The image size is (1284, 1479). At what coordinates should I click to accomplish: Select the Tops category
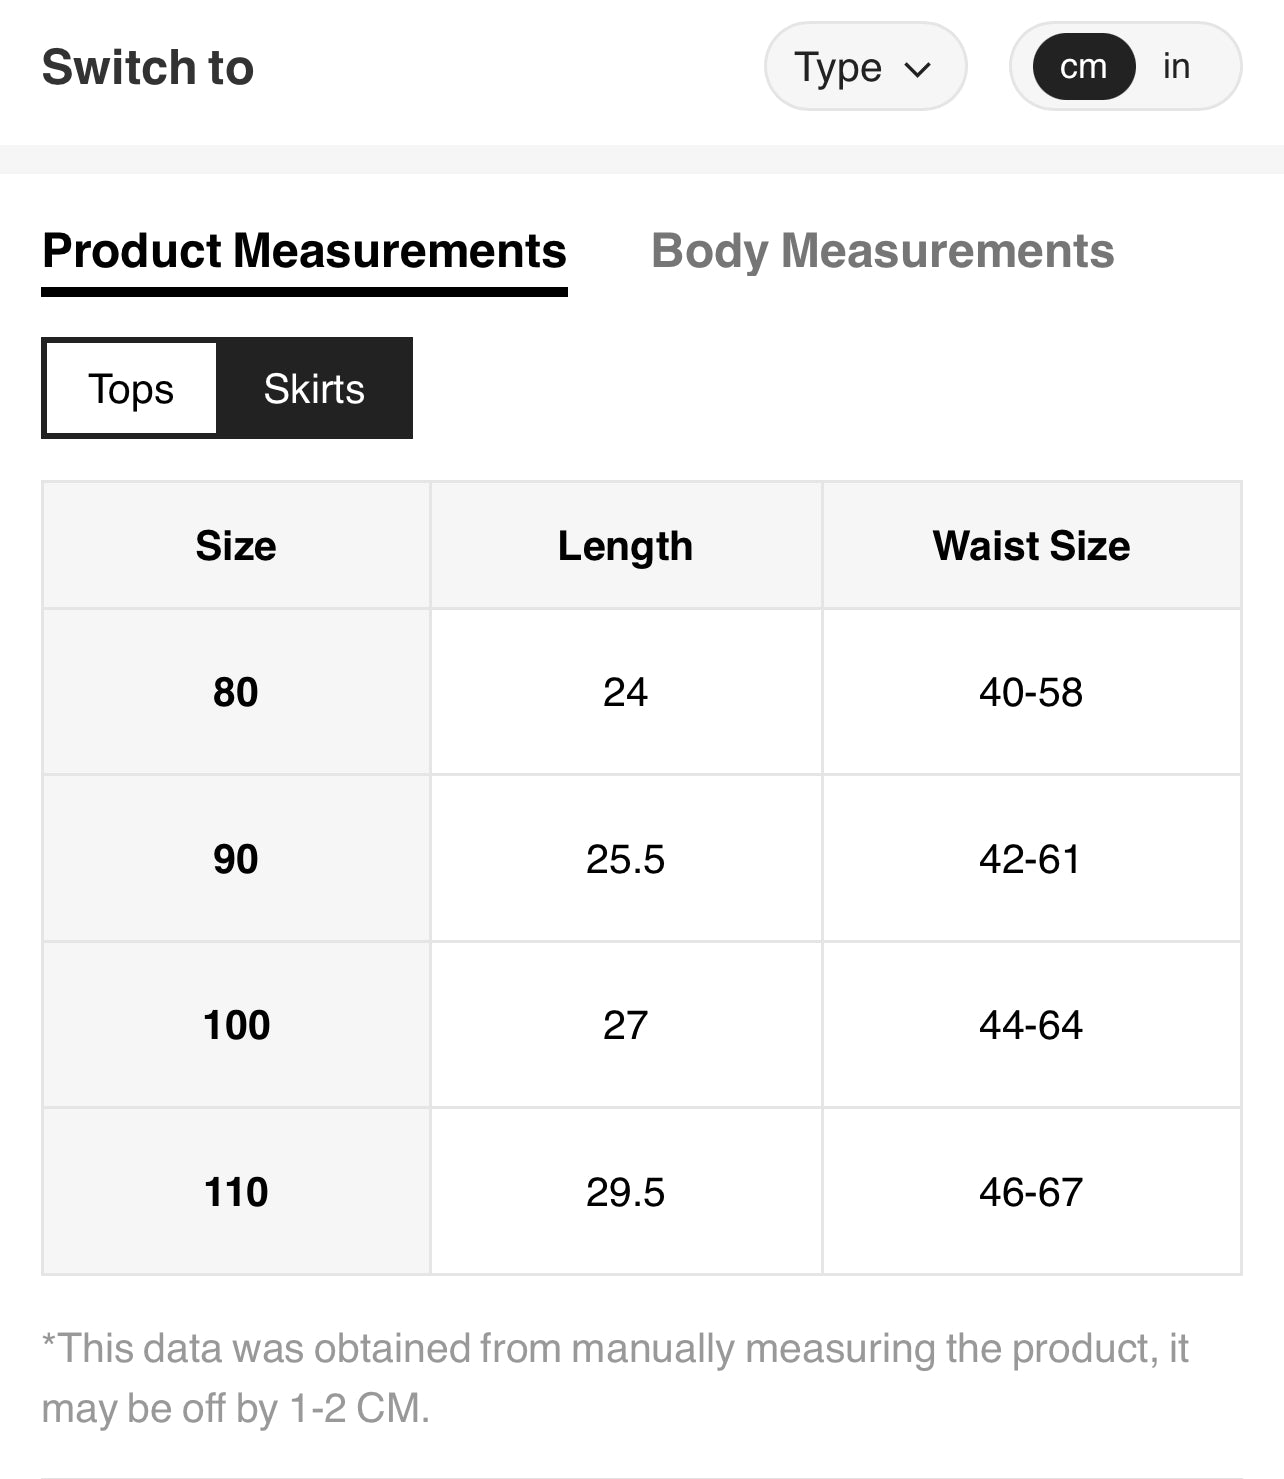click(131, 388)
